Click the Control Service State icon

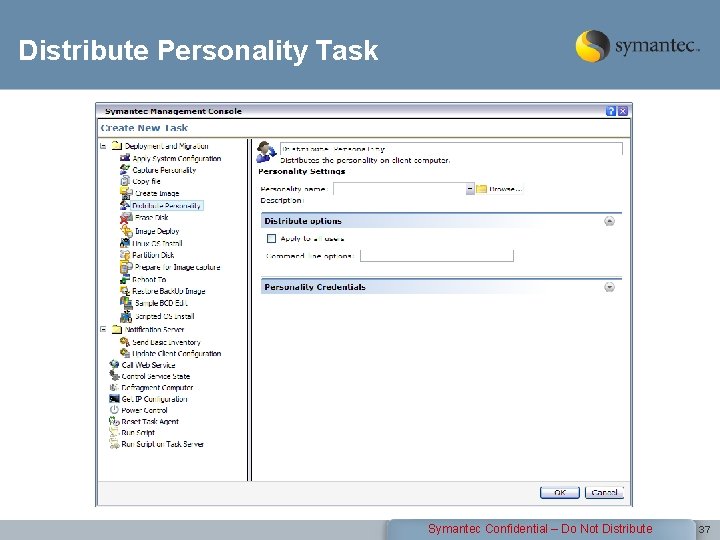(114, 376)
